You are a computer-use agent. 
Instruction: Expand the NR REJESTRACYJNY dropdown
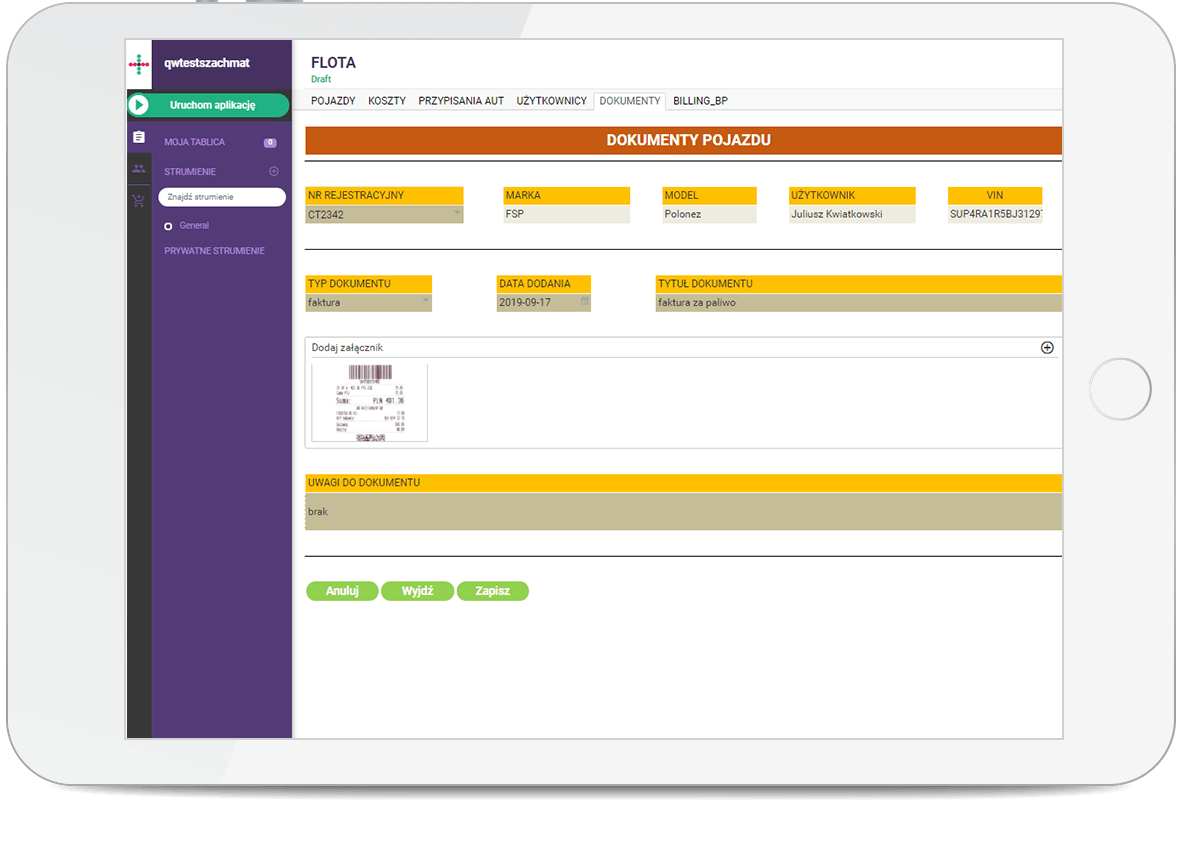coord(457,213)
